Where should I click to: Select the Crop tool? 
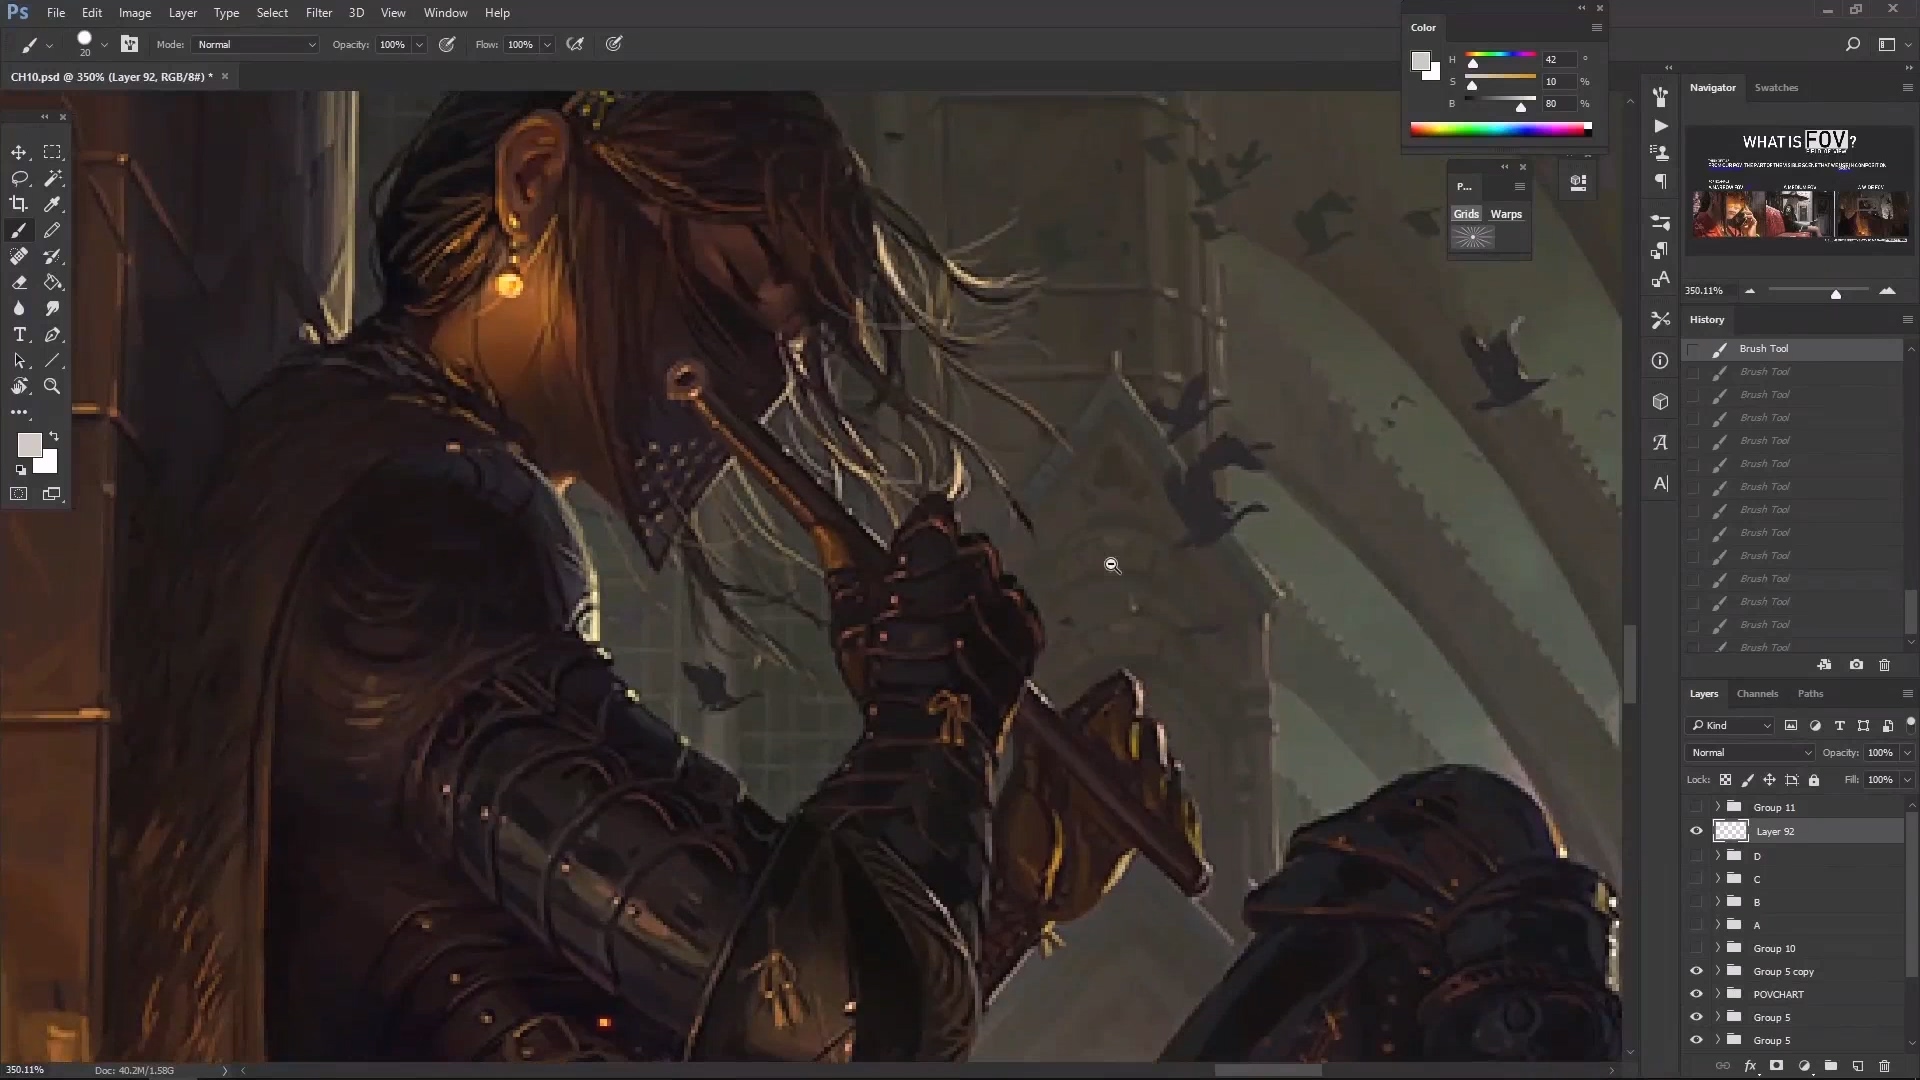(x=19, y=204)
